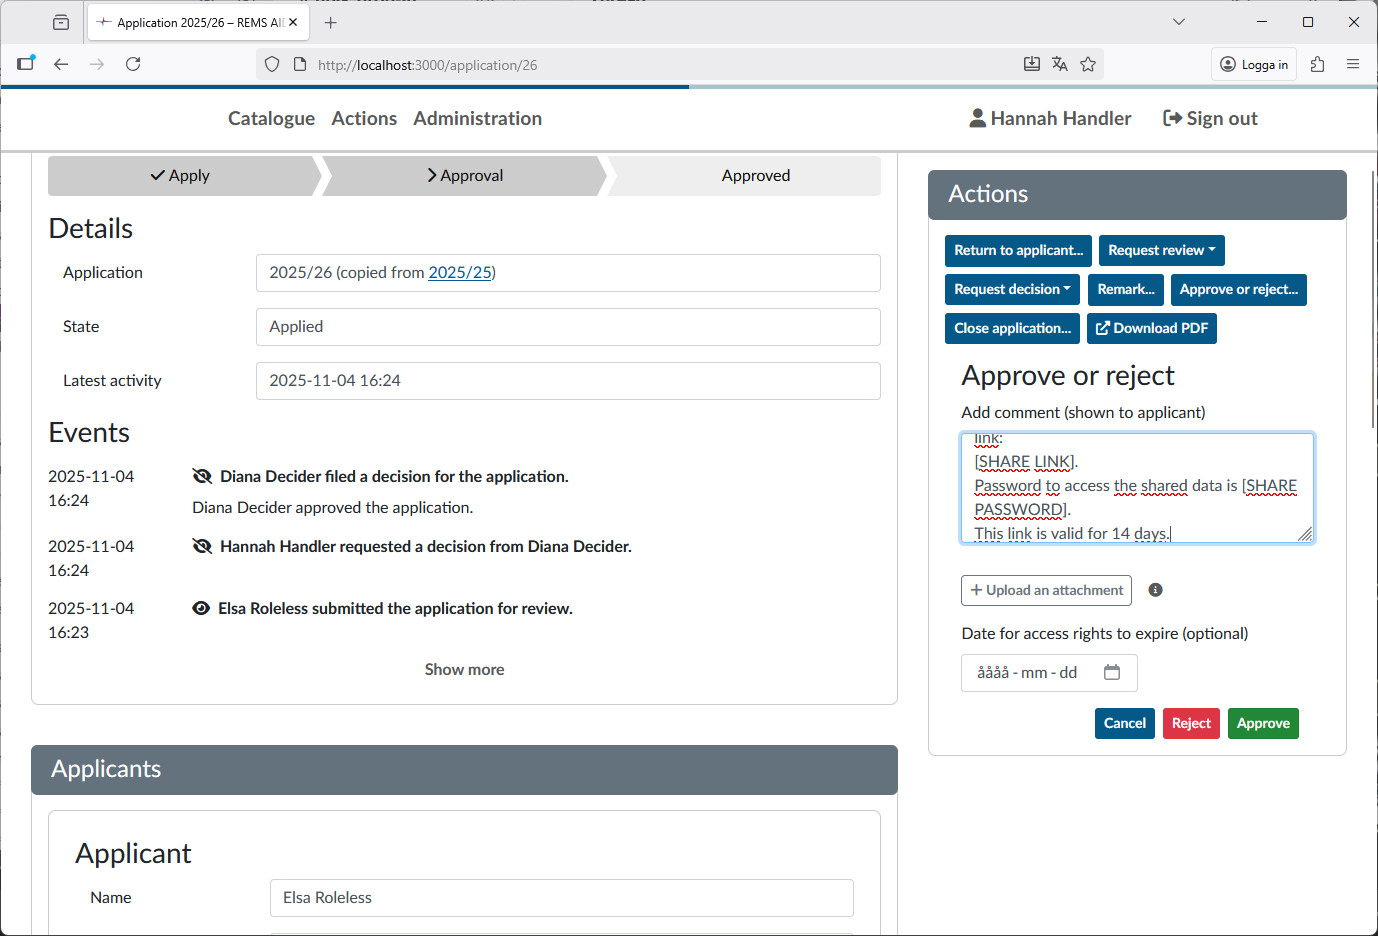Click the privacy shield icon in address bar
The width and height of the screenshot is (1378, 936).
tap(271, 63)
